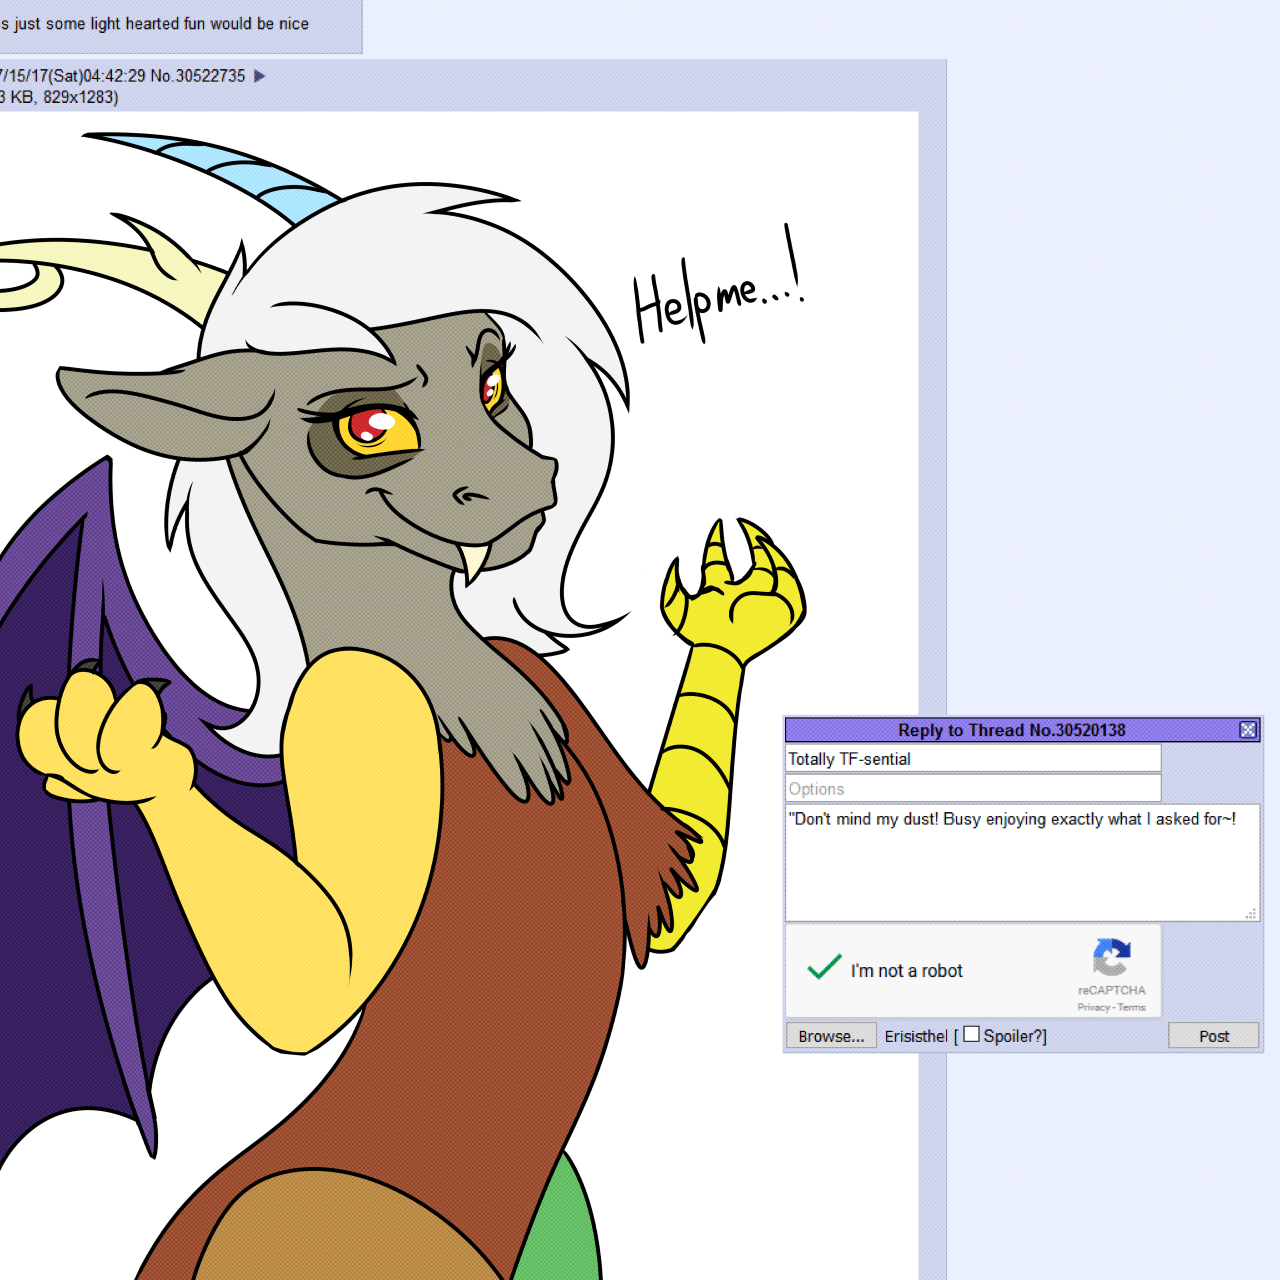
Task: Click the expanded Discord character image
Action: [x=459, y=695]
